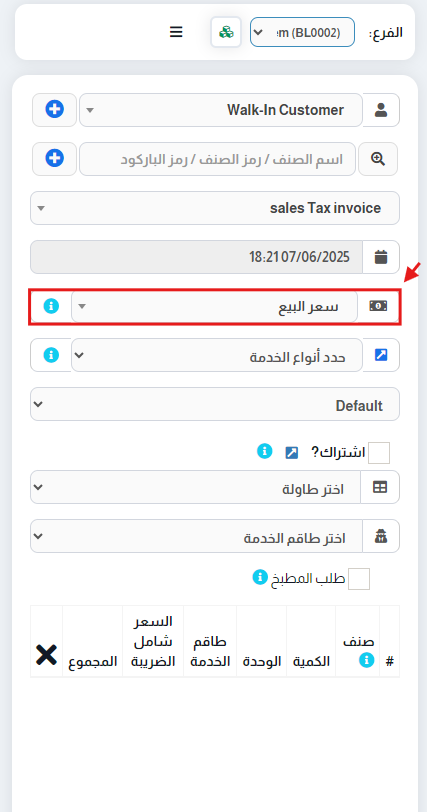427x812 pixels.
Task: Click the black X in table header
Action: (47, 655)
